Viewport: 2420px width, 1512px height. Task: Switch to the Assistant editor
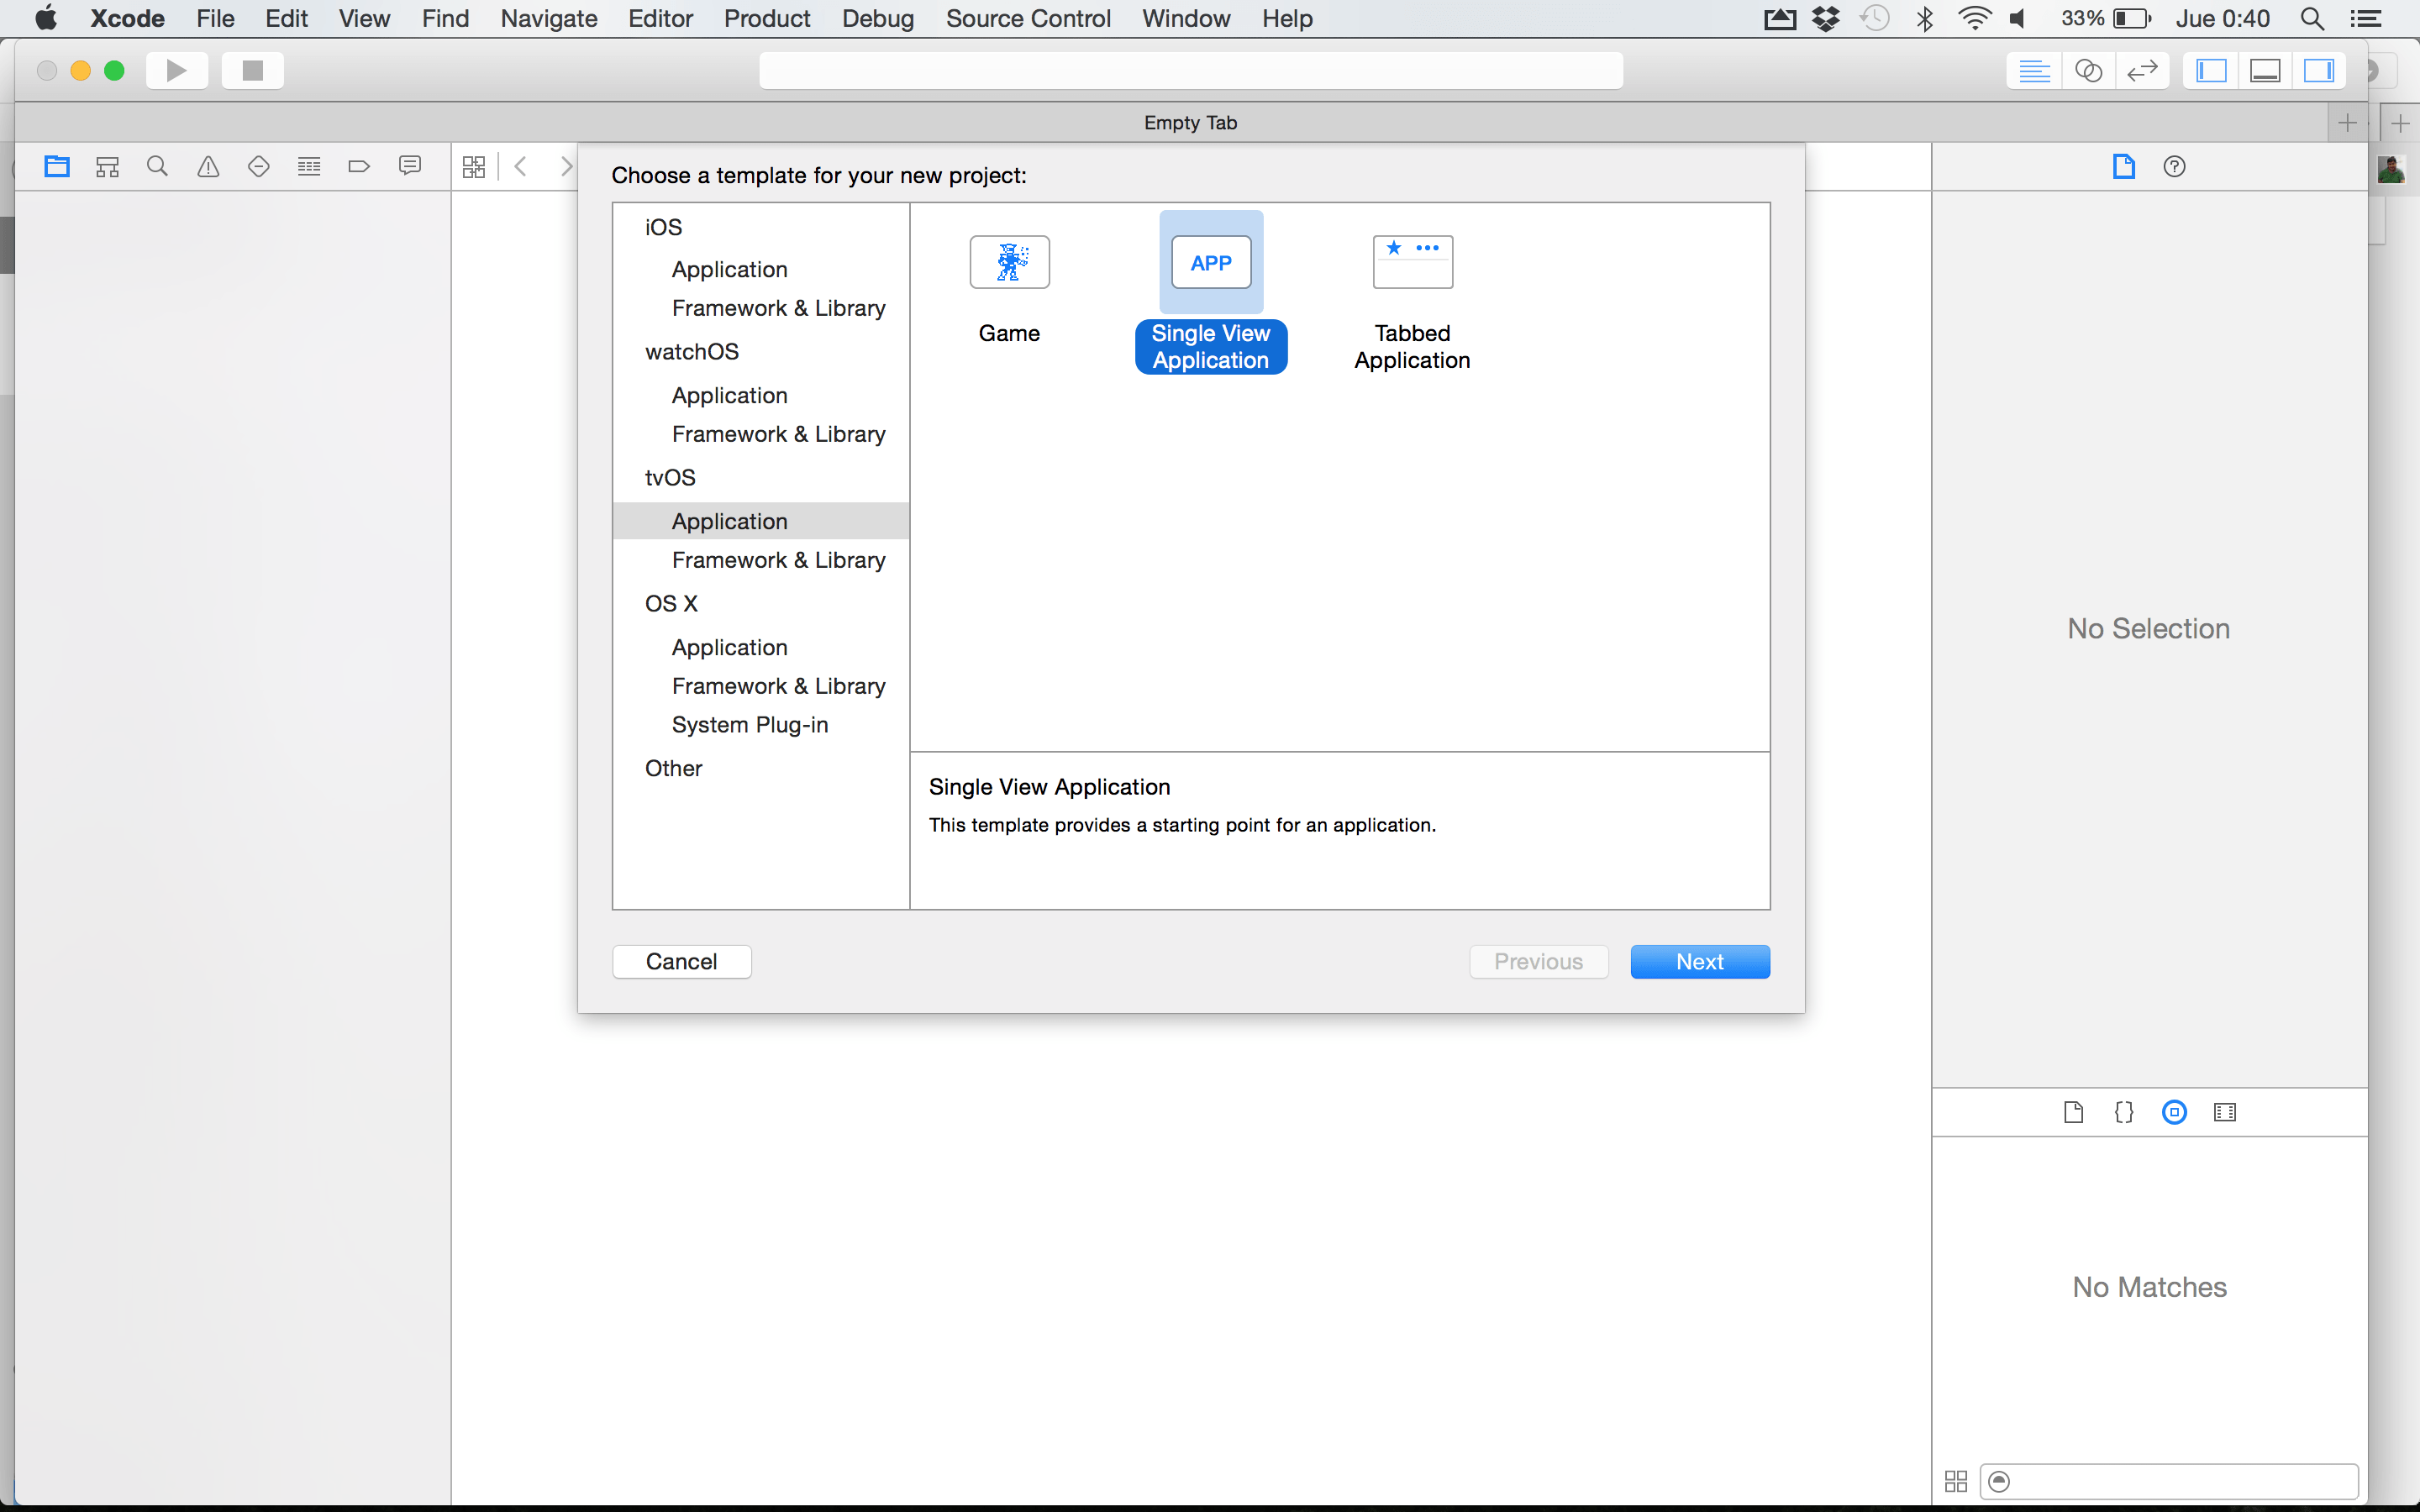tap(2088, 71)
